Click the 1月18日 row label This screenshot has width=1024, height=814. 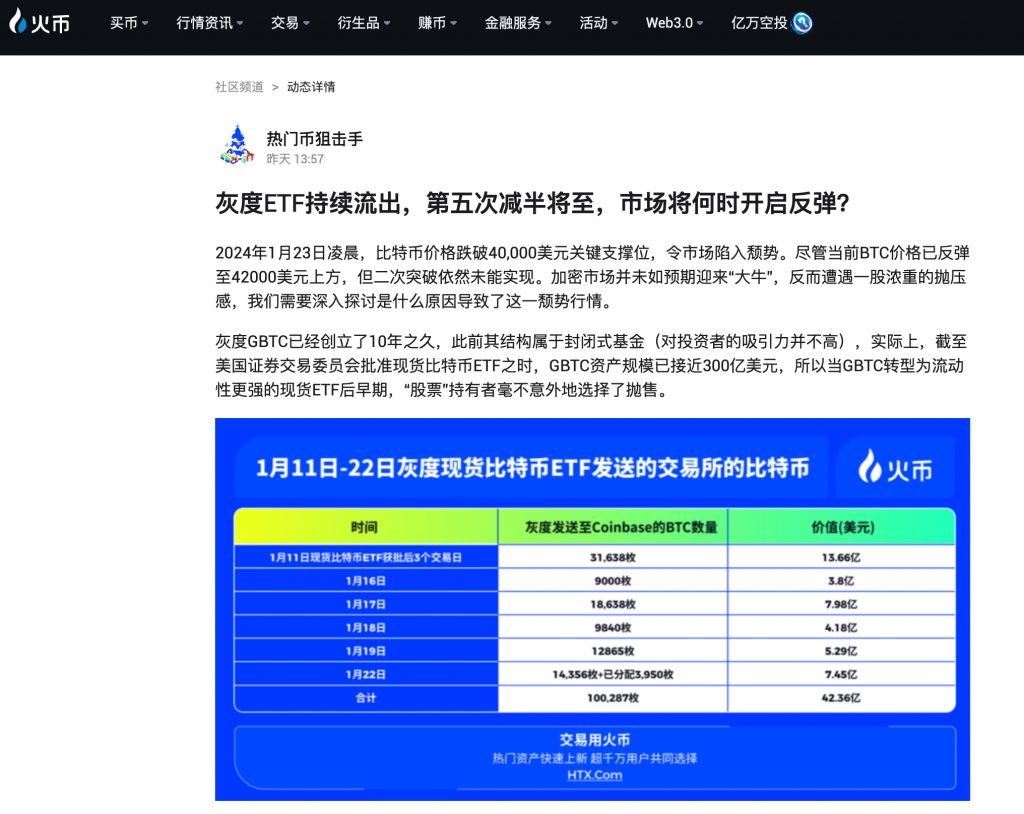[366, 628]
